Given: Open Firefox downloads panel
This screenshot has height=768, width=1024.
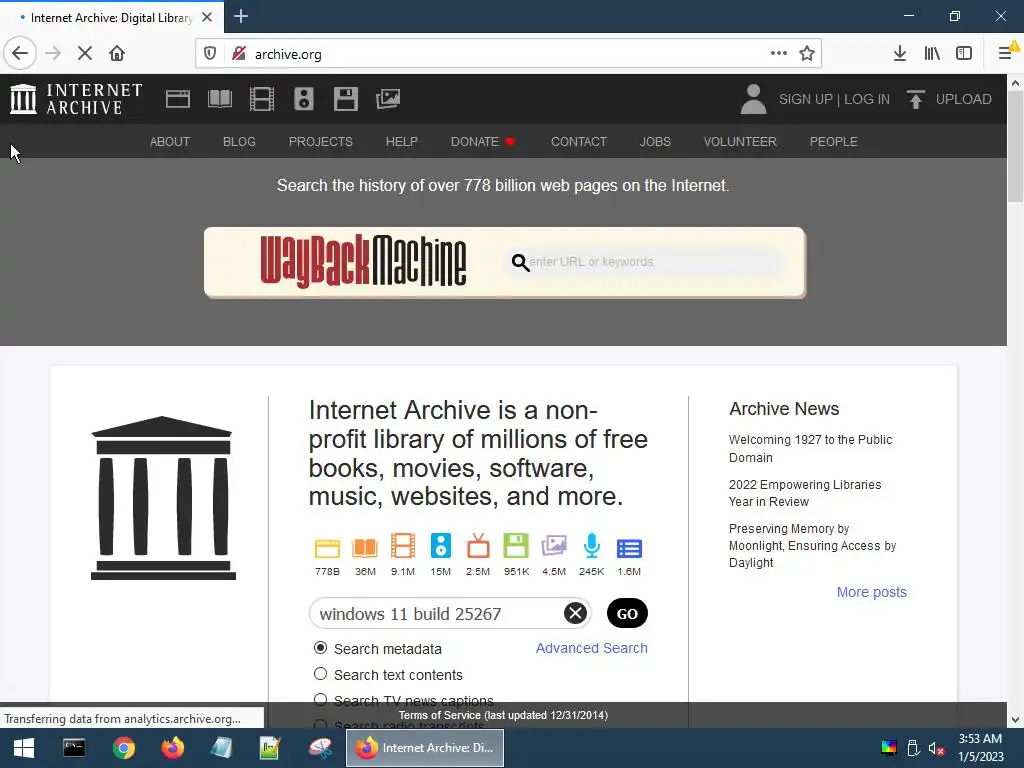Looking at the screenshot, I should point(900,54).
